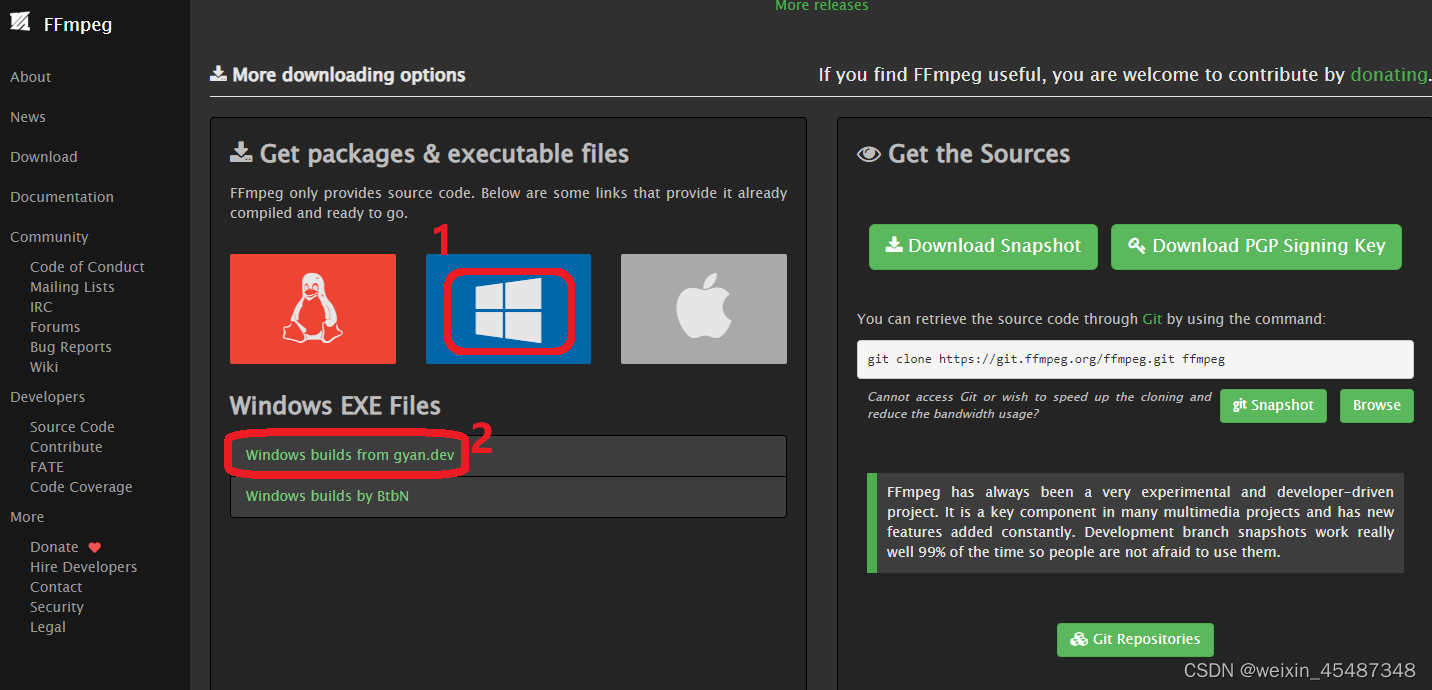Click 'Windows EXE Files' heading
This screenshot has height=690, width=1432.
335,406
